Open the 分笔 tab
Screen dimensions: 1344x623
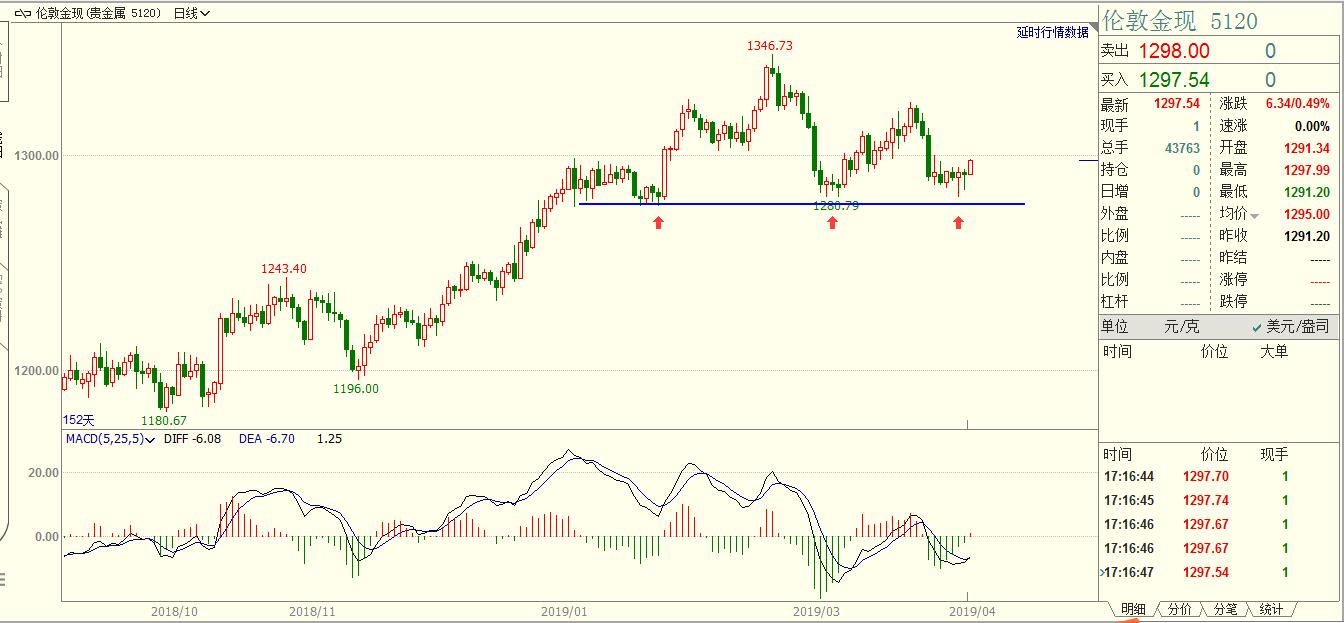(1225, 609)
